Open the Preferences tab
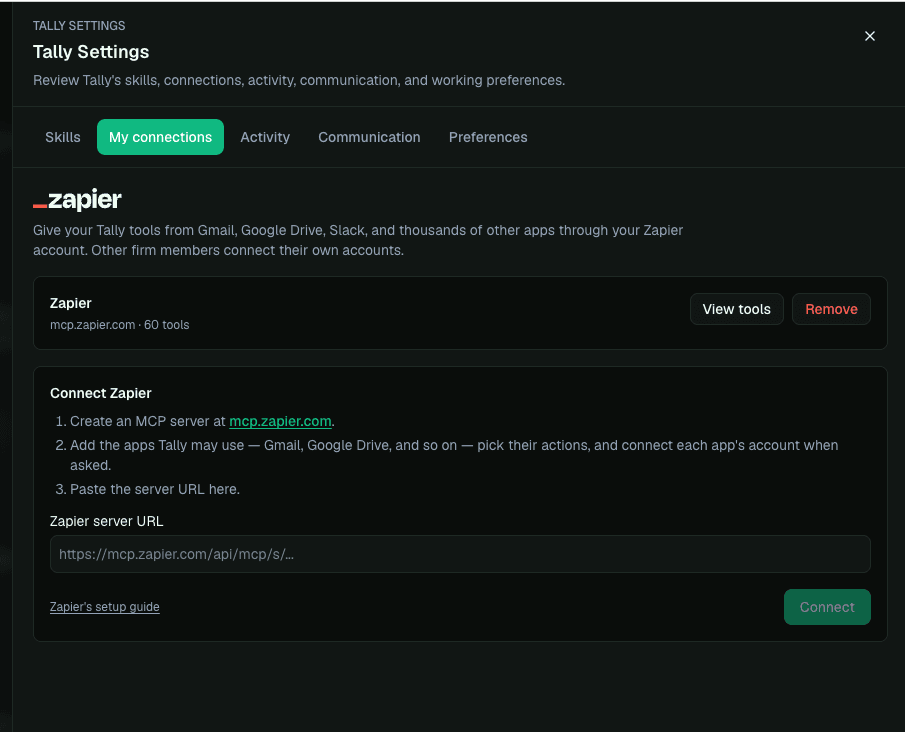This screenshot has height=732, width=905. (488, 137)
